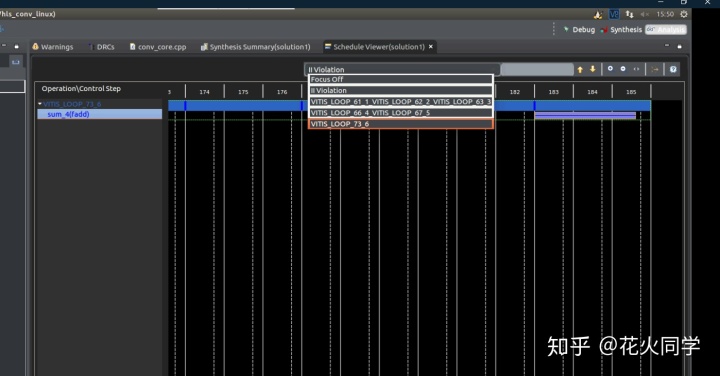This screenshot has height=376, width=720.
Task: Choose II Violation list option
Action: [400, 90]
